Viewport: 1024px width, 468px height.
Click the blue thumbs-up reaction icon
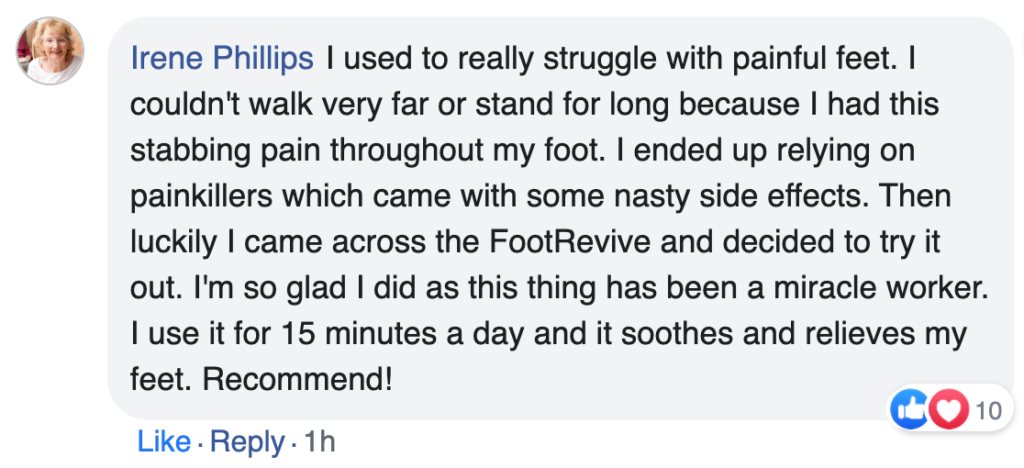pyautogui.click(x=911, y=408)
